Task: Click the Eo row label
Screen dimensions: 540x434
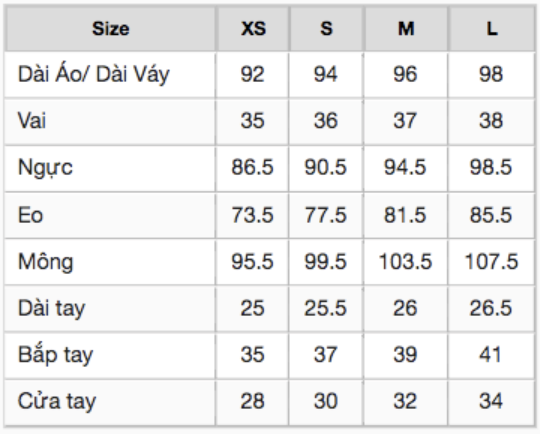Action: 30,215
